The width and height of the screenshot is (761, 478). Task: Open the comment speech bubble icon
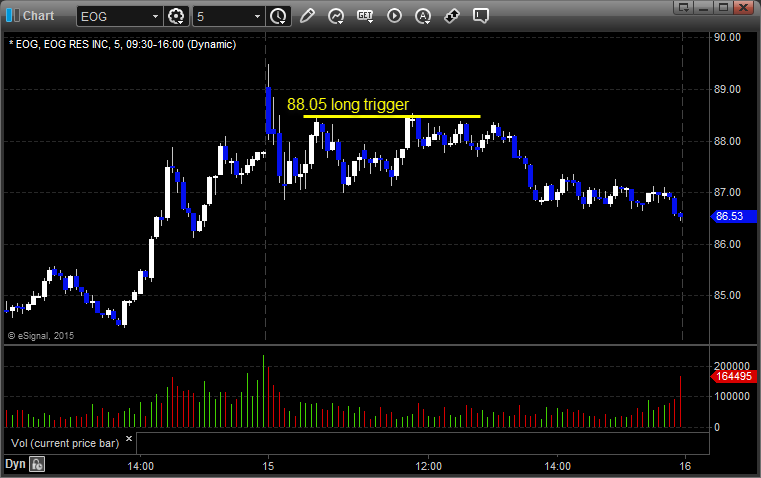tap(480, 16)
